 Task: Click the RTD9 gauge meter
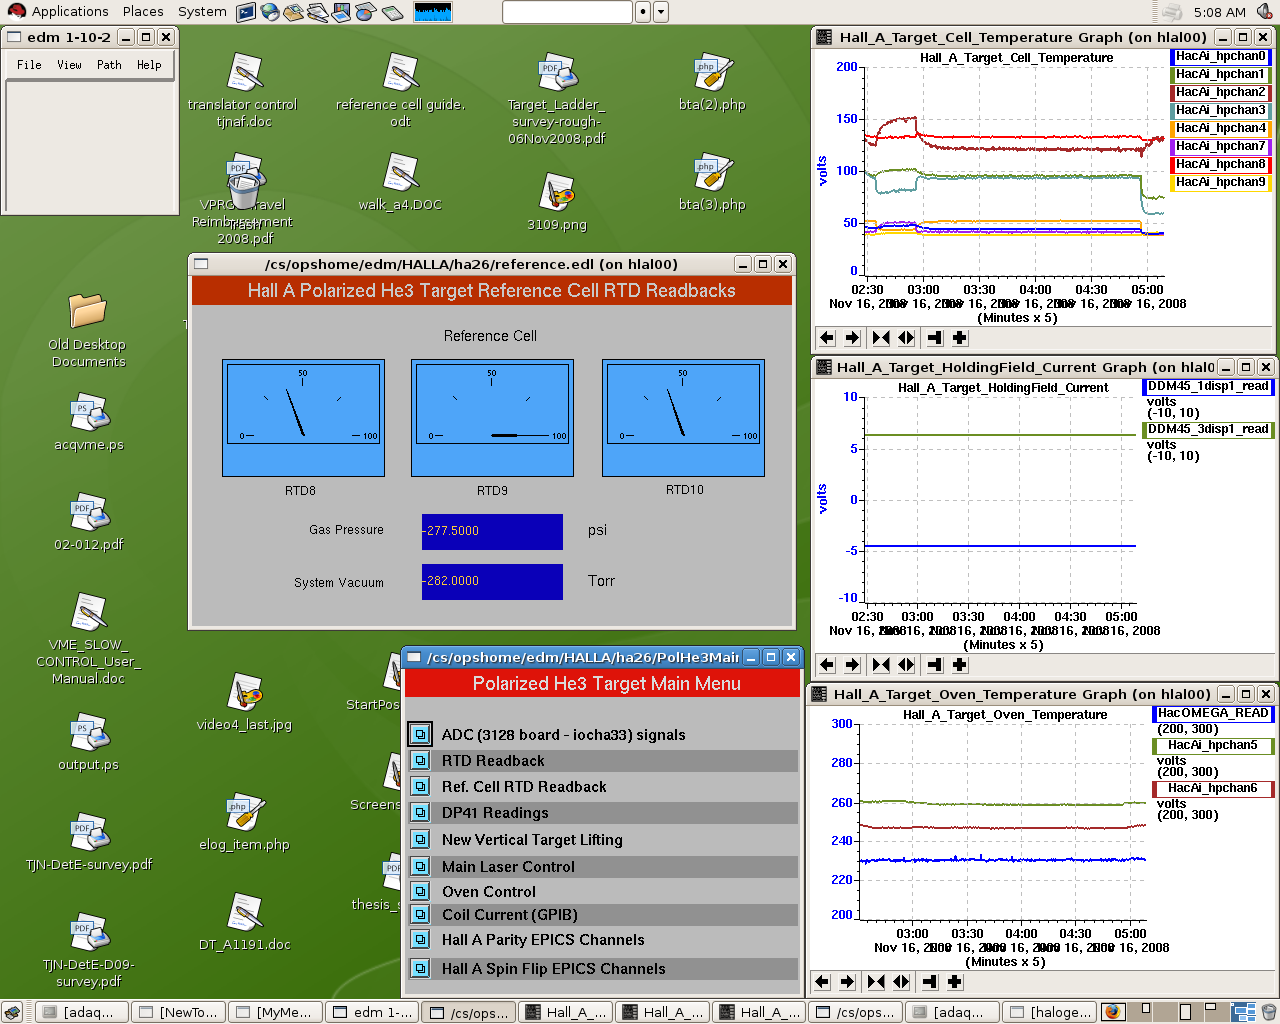pos(492,418)
